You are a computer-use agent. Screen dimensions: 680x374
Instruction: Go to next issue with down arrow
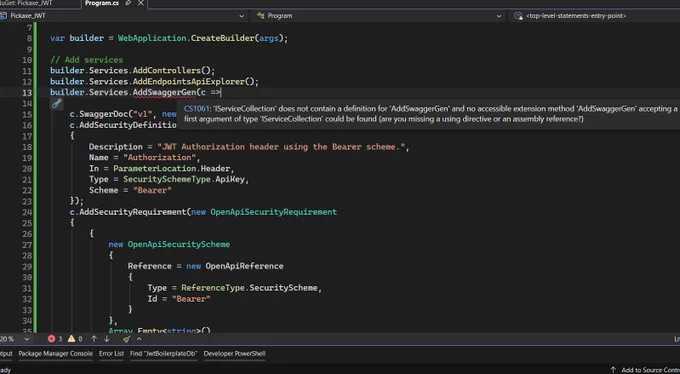[x=107, y=339]
